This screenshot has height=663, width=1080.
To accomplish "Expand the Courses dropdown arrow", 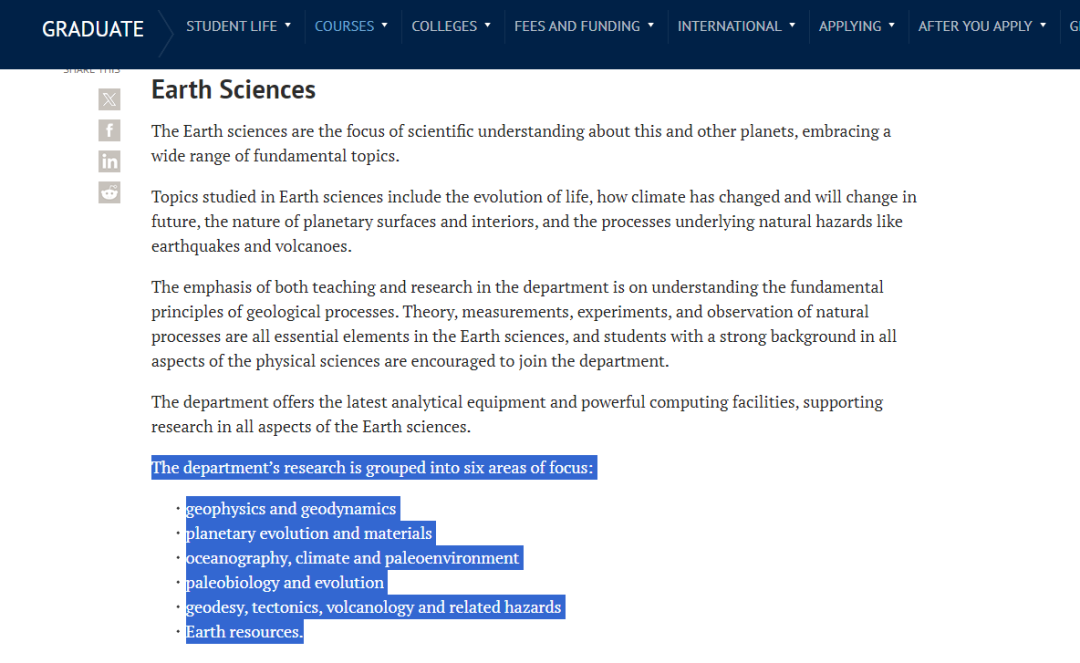I will [x=384, y=25].
